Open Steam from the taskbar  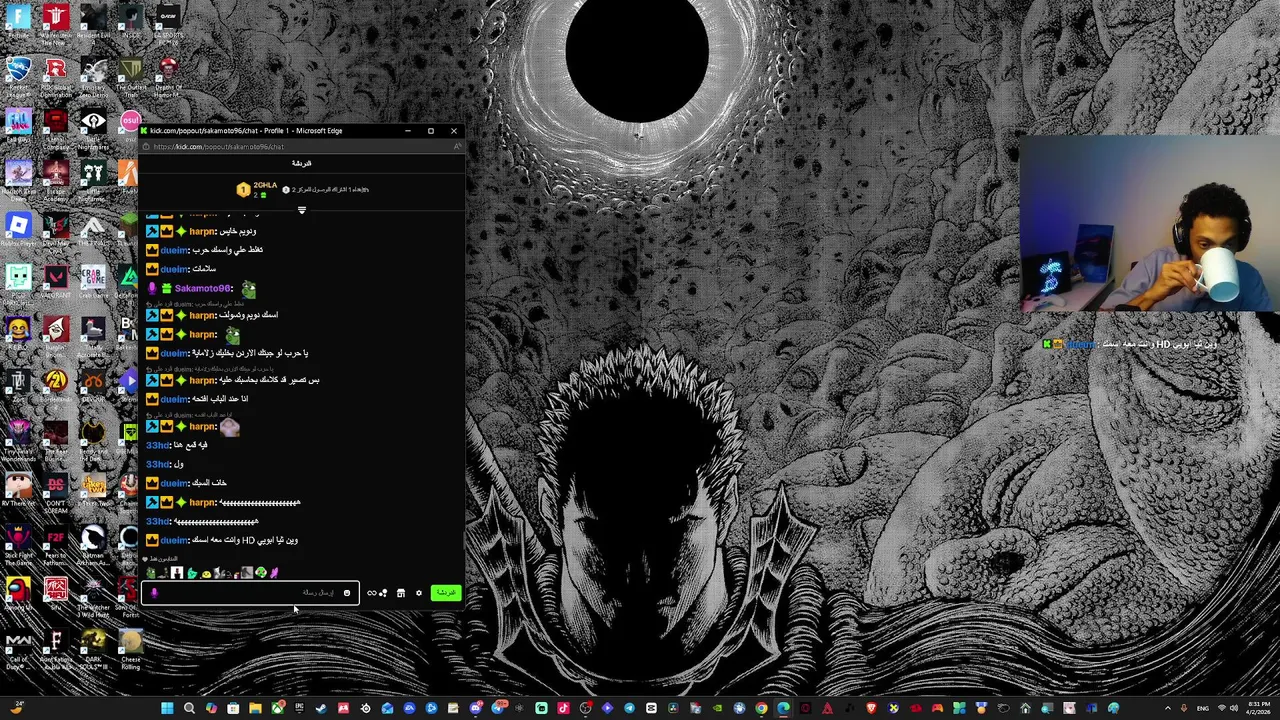pos(321,708)
